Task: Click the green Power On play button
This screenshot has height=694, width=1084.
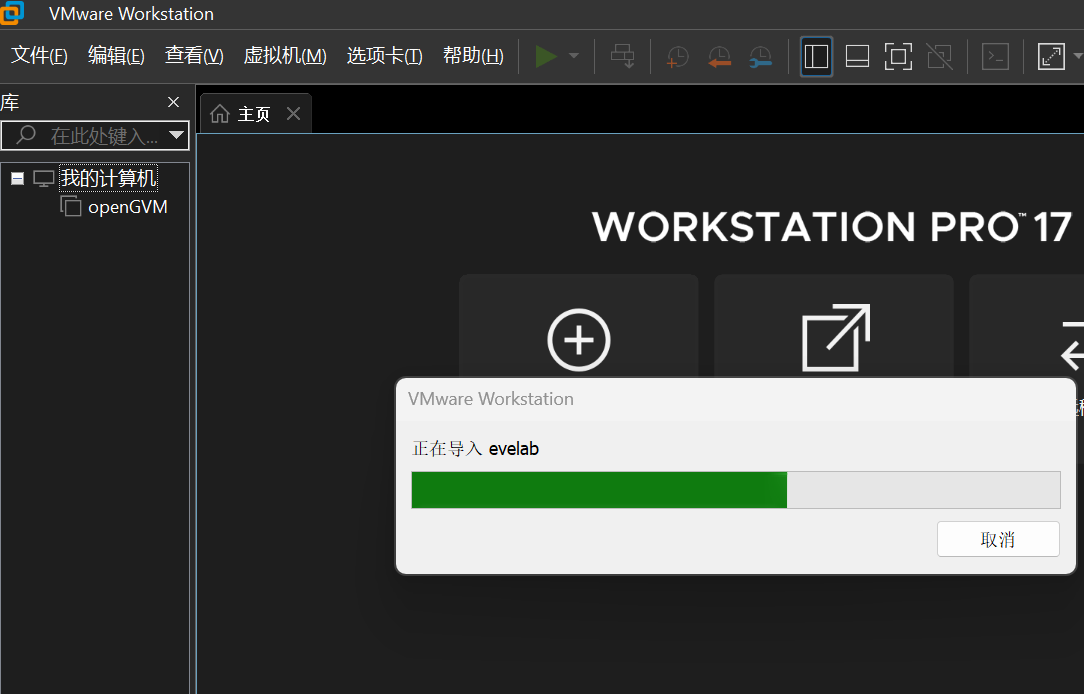Action: click(x=546, y=57)
